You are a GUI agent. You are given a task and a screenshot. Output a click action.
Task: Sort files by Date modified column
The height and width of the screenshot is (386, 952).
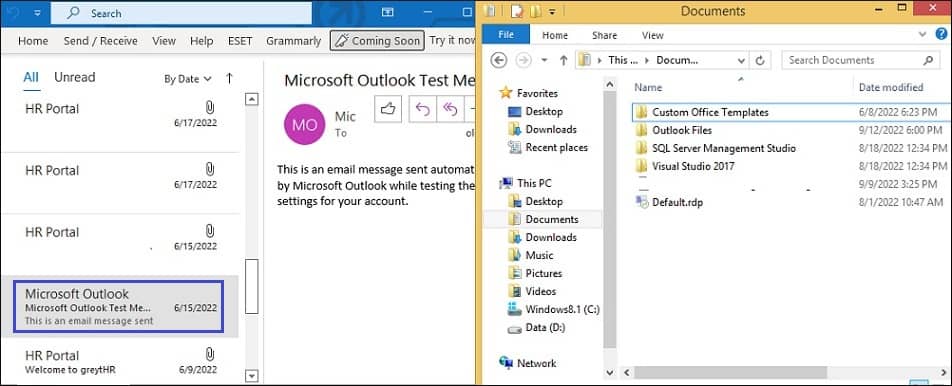pos(891,87)
